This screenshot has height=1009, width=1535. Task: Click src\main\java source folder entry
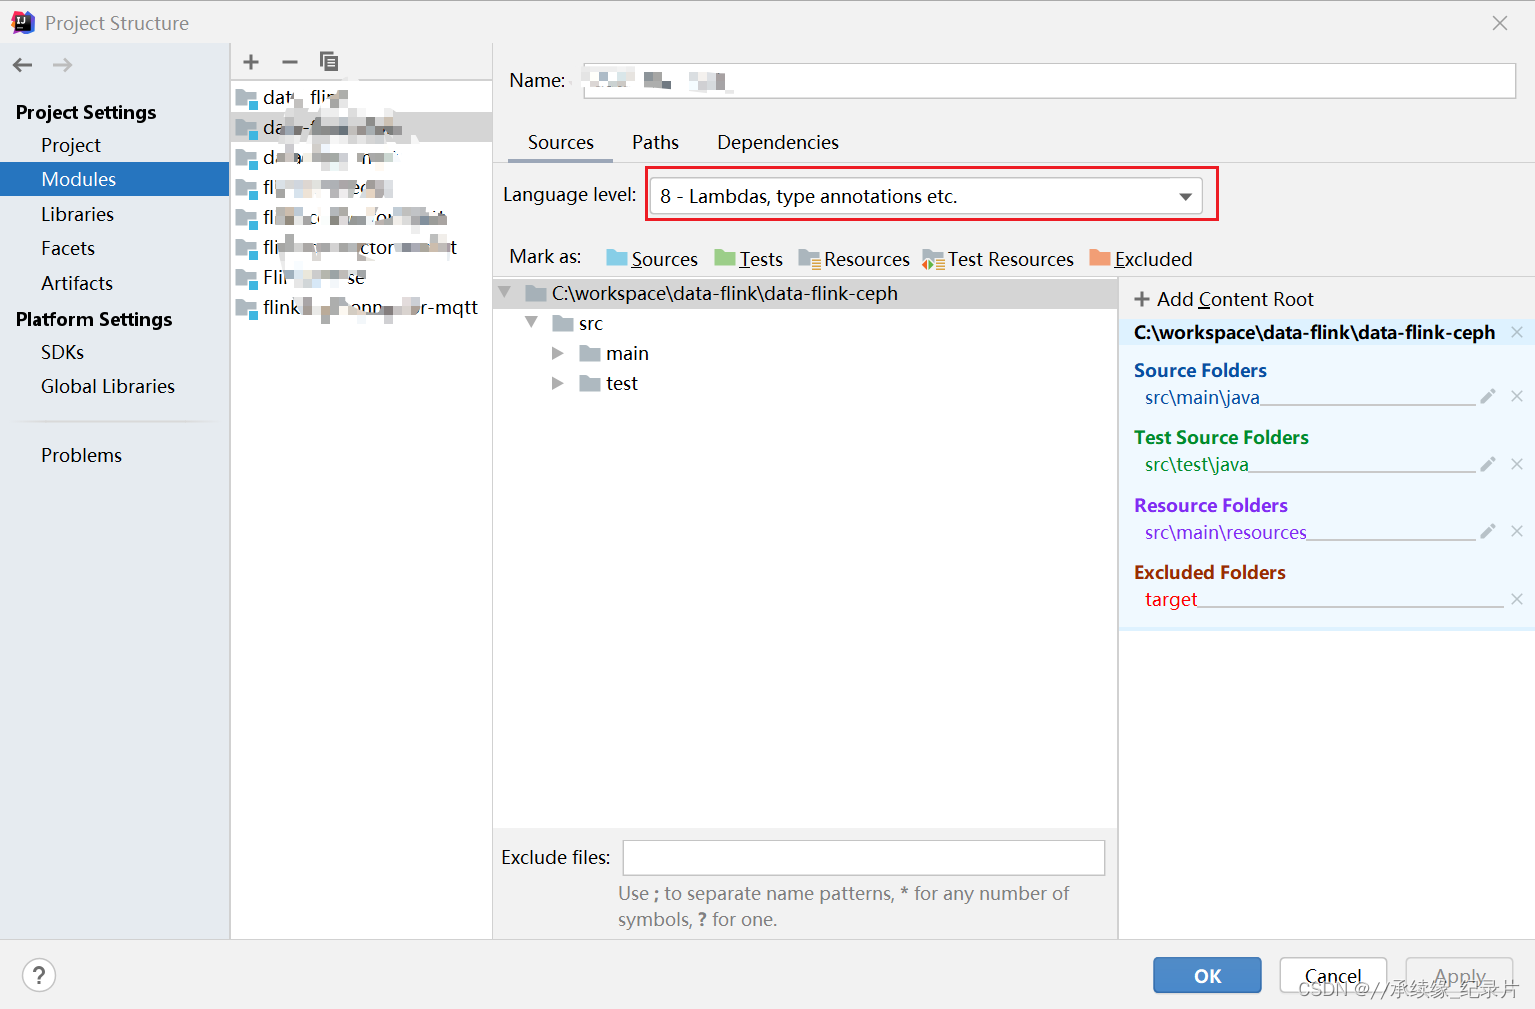1202,397
